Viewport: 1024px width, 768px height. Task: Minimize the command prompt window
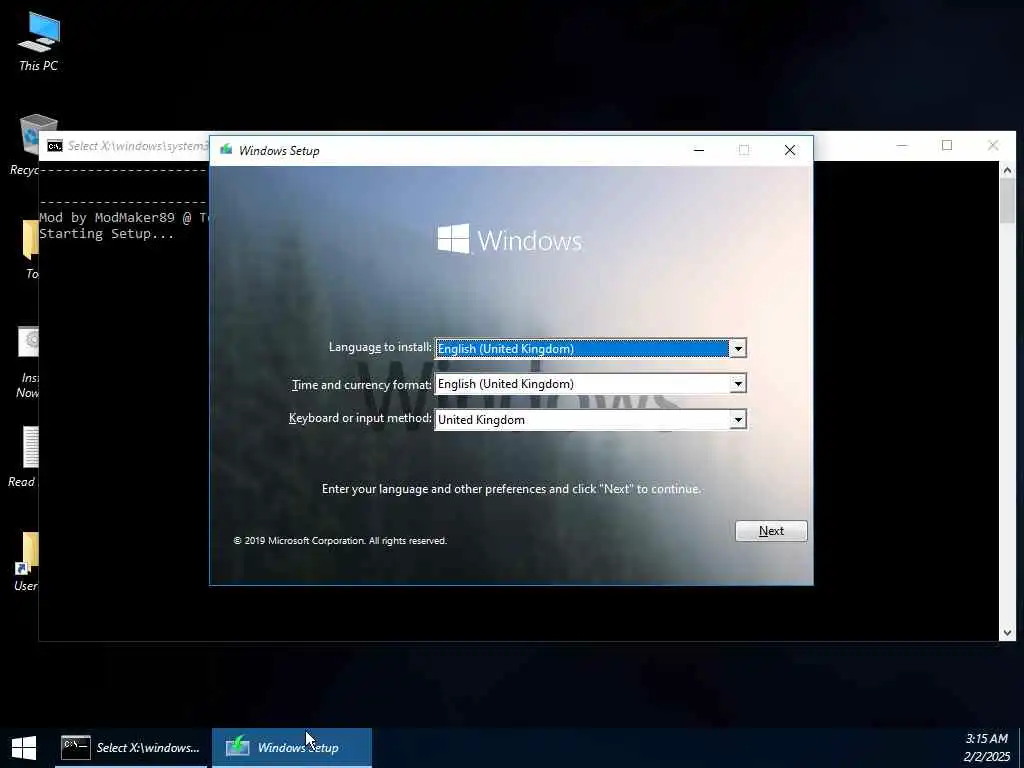click(902, 146)
